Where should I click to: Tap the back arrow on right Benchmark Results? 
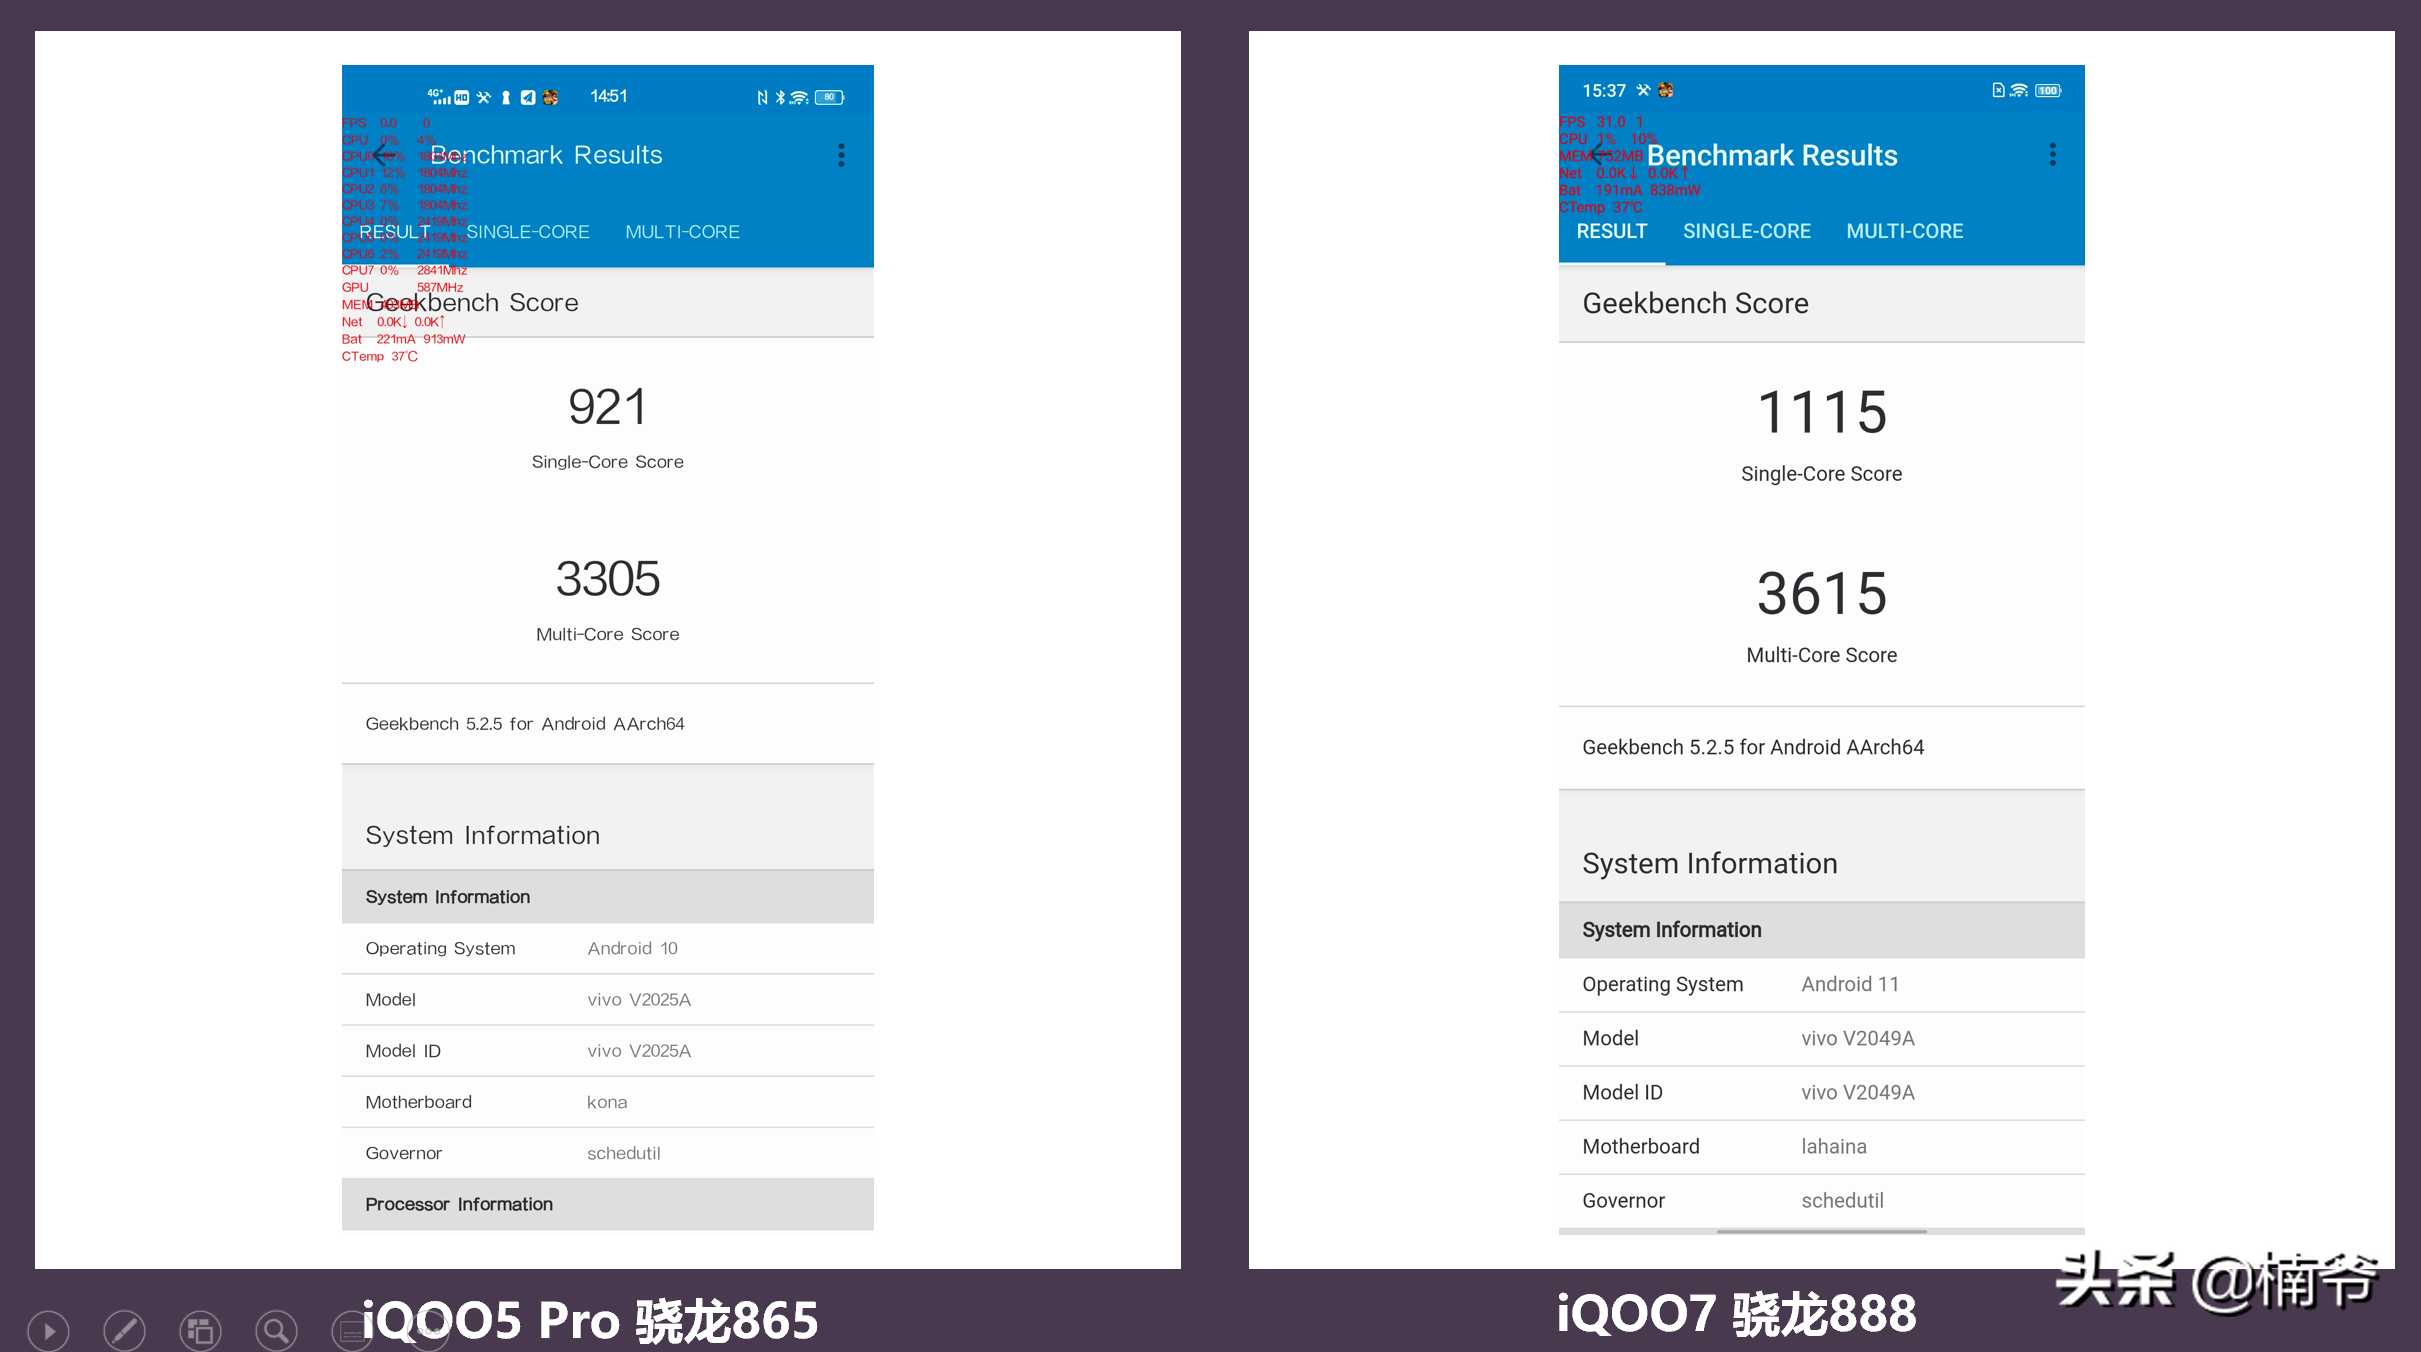click(x=1598, y=154)
